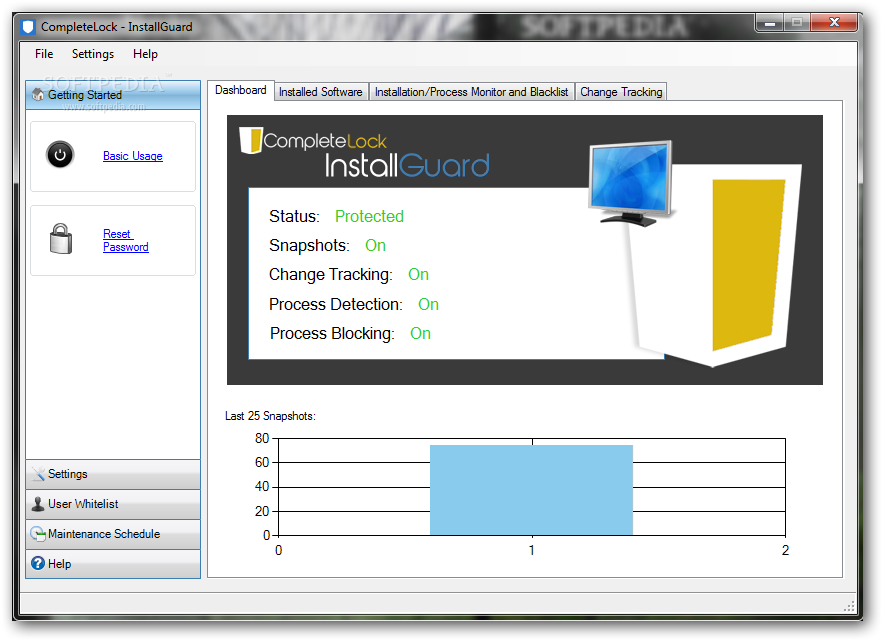This screenshot has width=883, height=641.
Task: Click the blue snapshot bar in chart
Action: click(x=531, y=490)
